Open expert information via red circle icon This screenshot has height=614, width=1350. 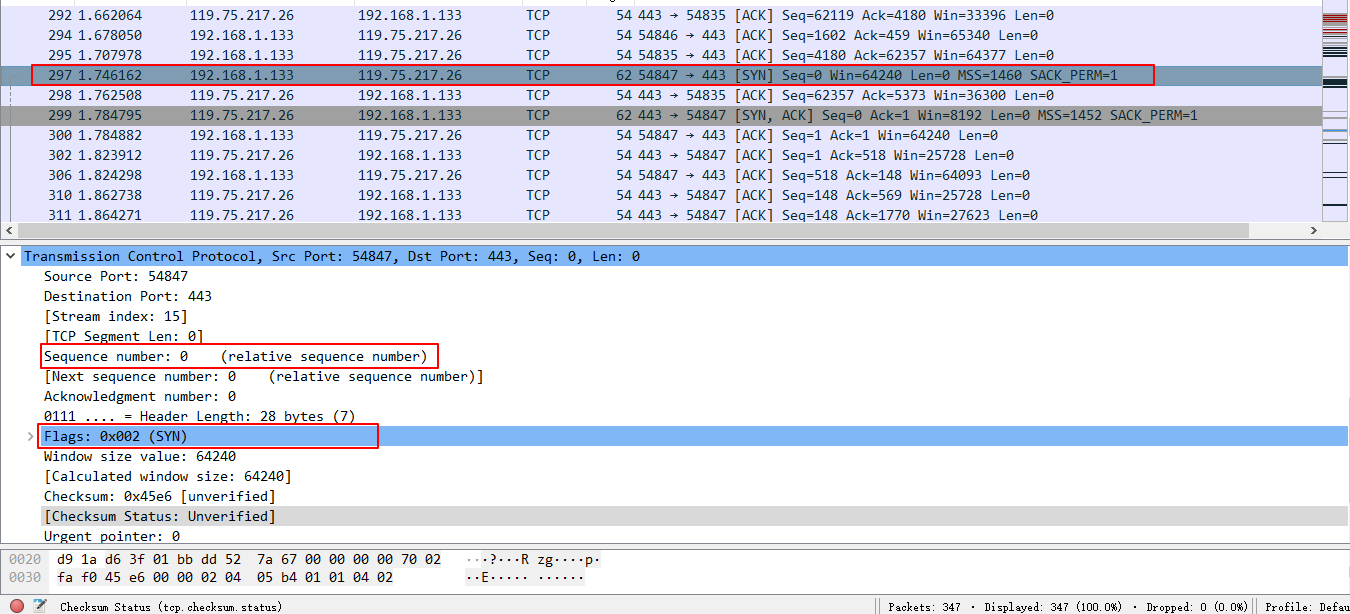pyautogui.click(x=17, y=606)
